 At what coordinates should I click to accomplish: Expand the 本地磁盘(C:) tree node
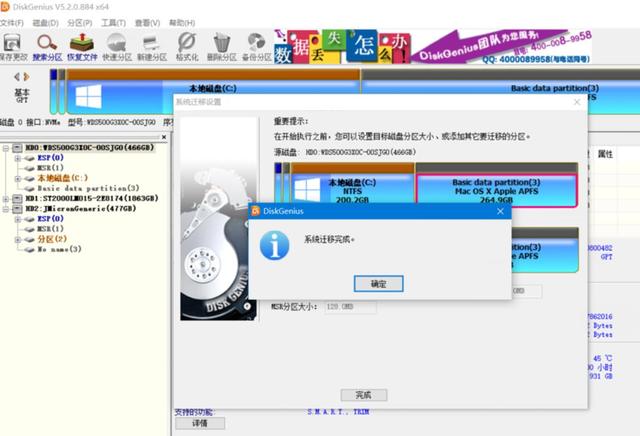tap(18, 178)
